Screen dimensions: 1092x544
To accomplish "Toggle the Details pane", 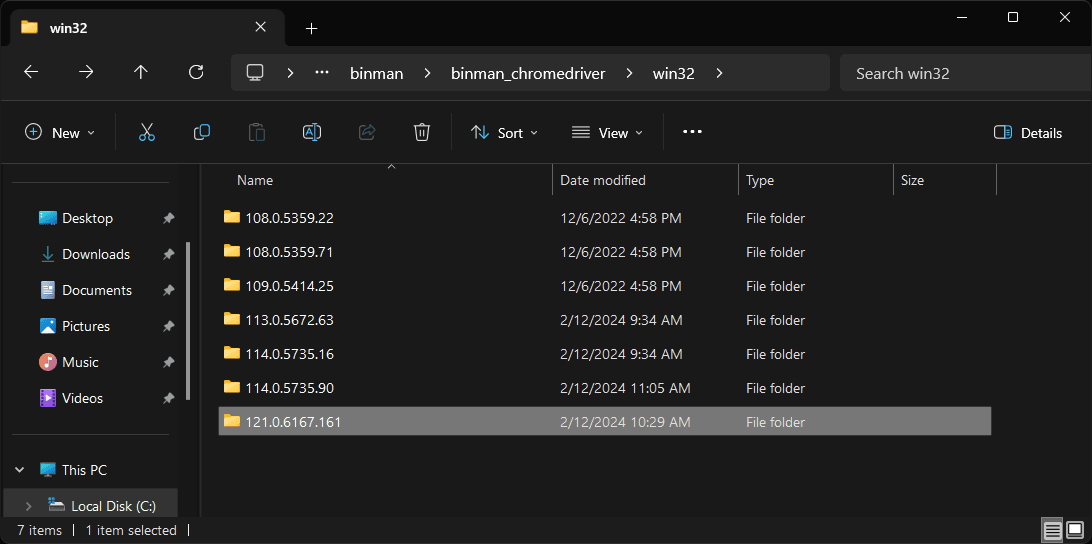I will 1028,132.
